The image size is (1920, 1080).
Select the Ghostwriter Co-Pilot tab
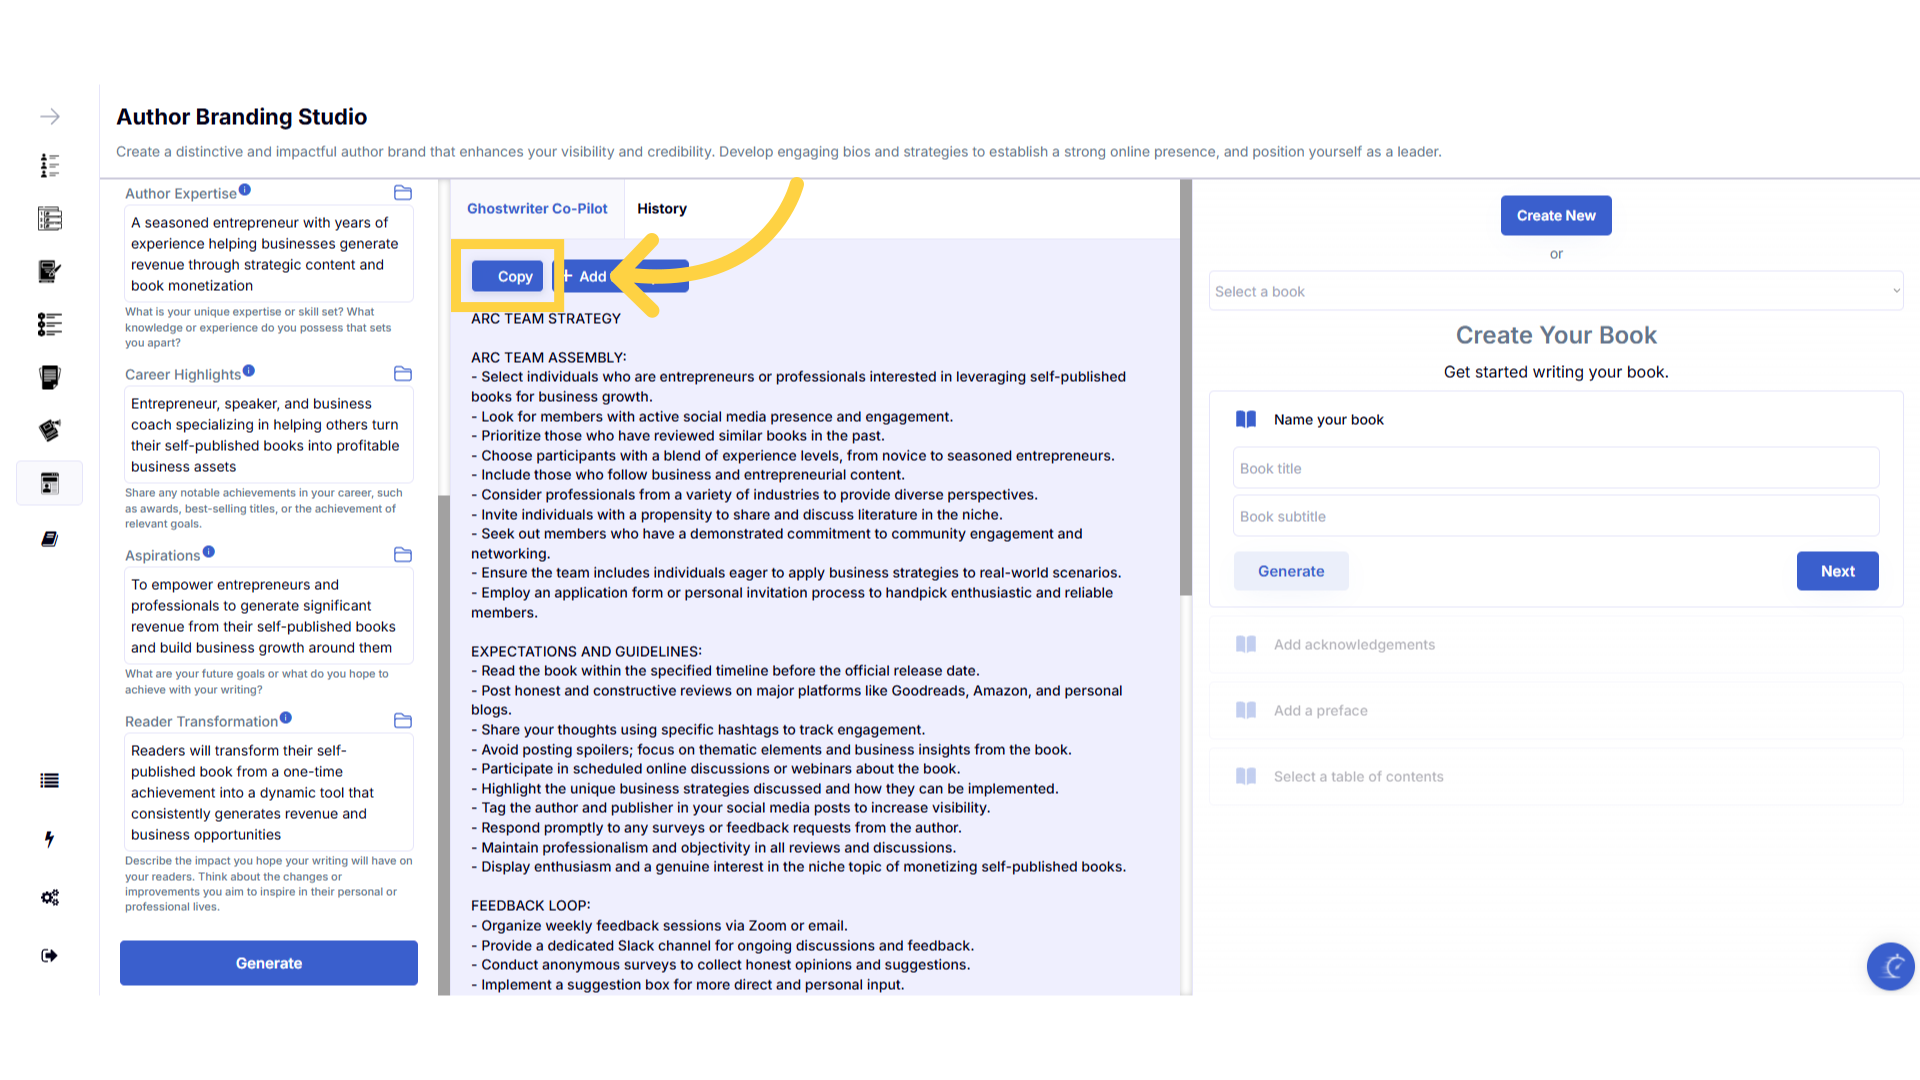coord(537,209)
